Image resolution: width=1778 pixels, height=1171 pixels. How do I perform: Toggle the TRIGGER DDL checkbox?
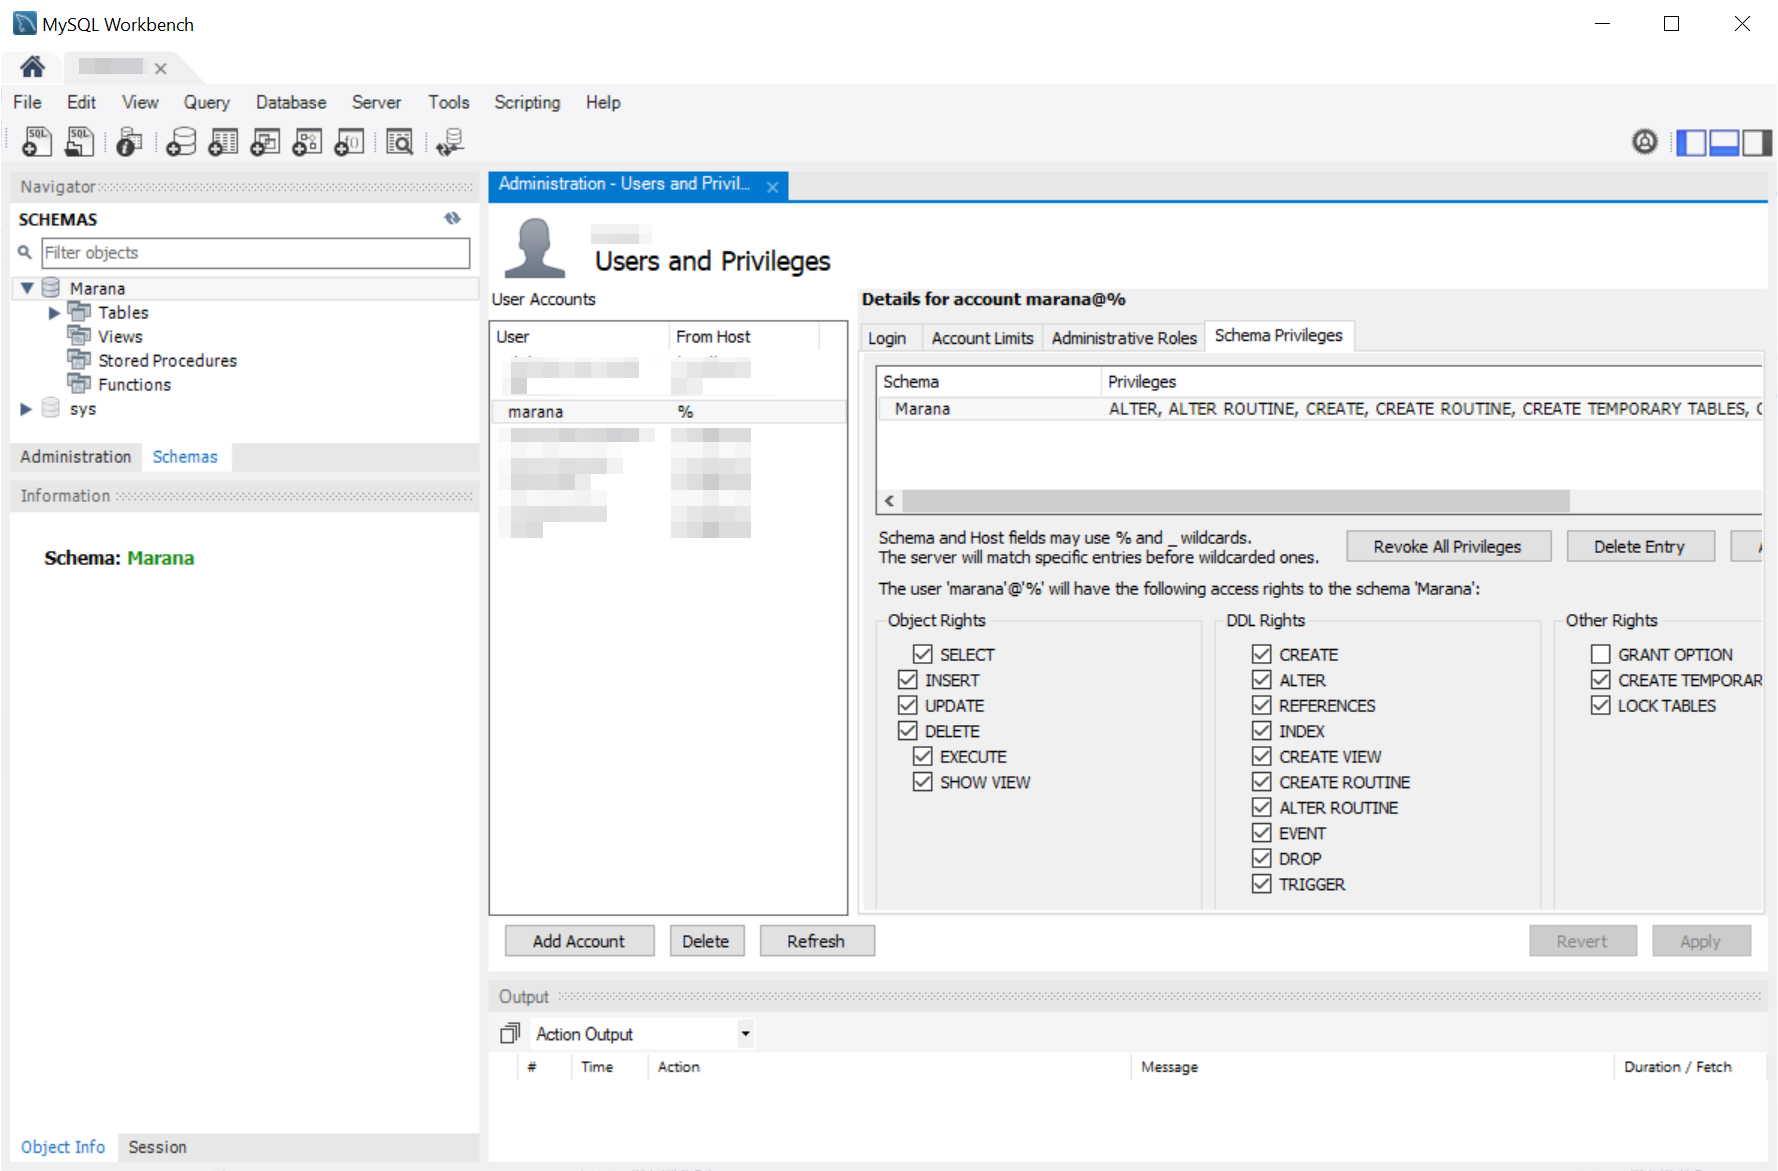click(1261, 884)
